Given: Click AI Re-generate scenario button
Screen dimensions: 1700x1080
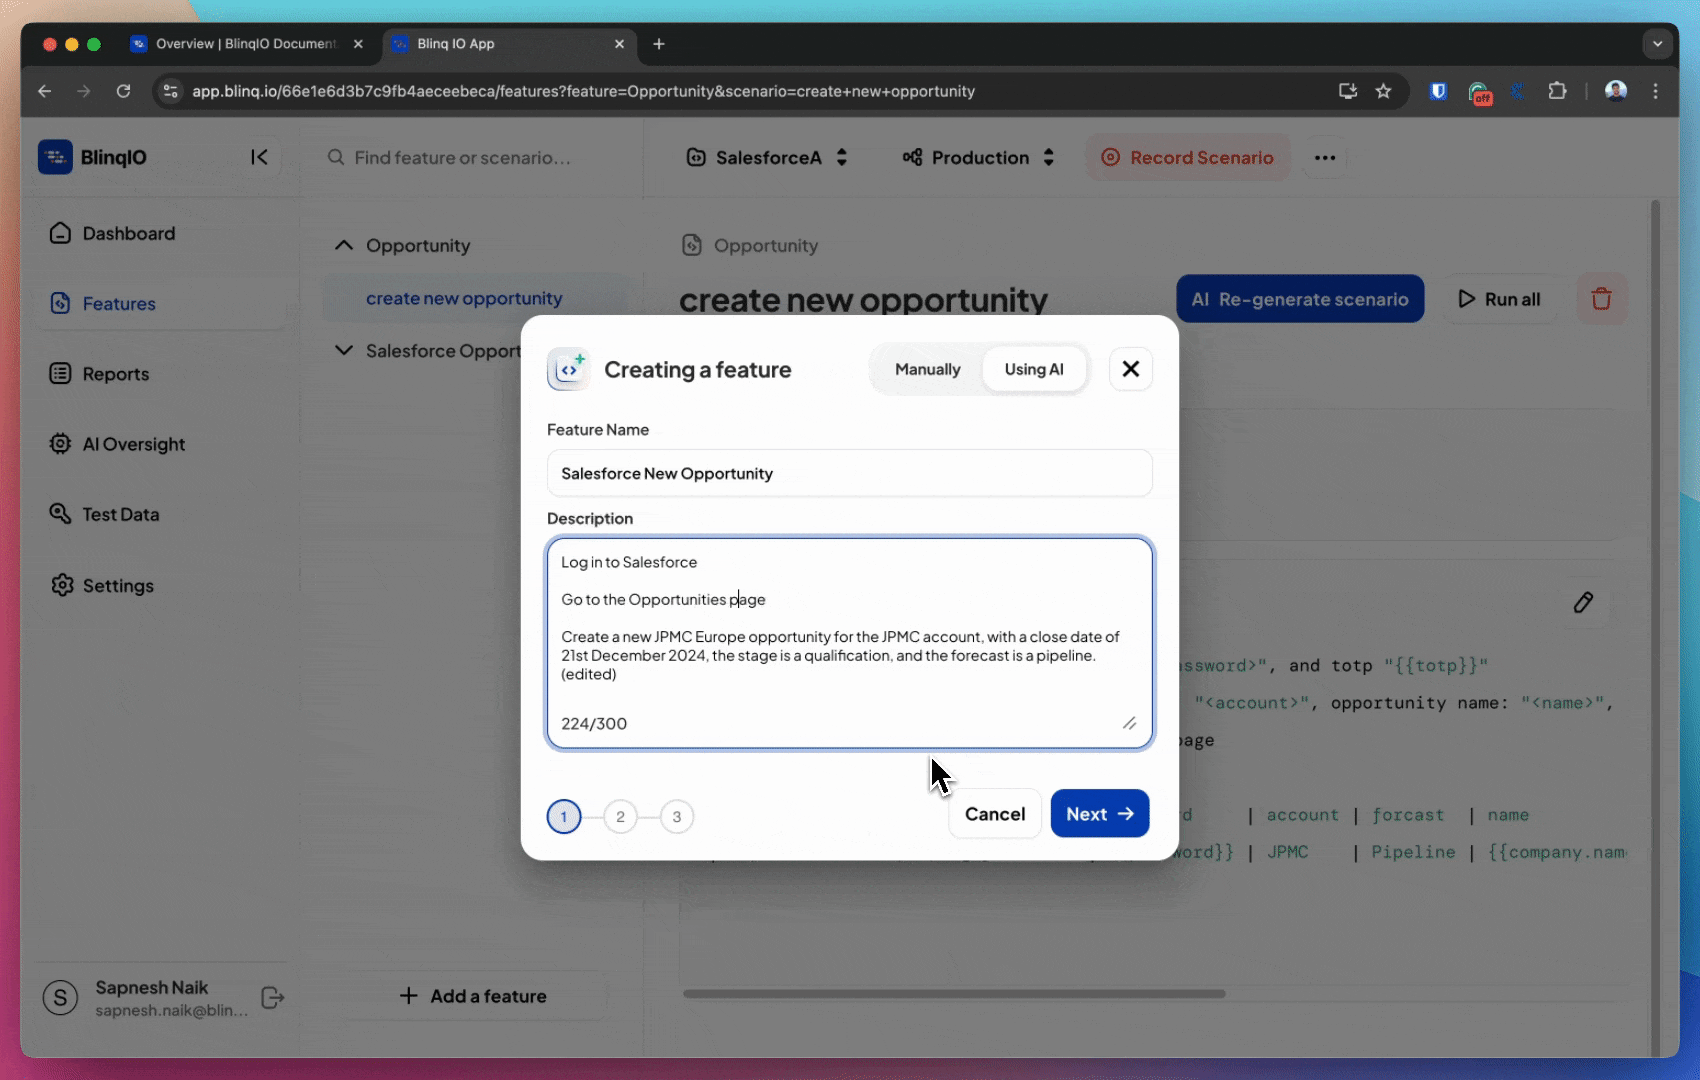Looking at the screenshot, I should (x=1300, y=299).
